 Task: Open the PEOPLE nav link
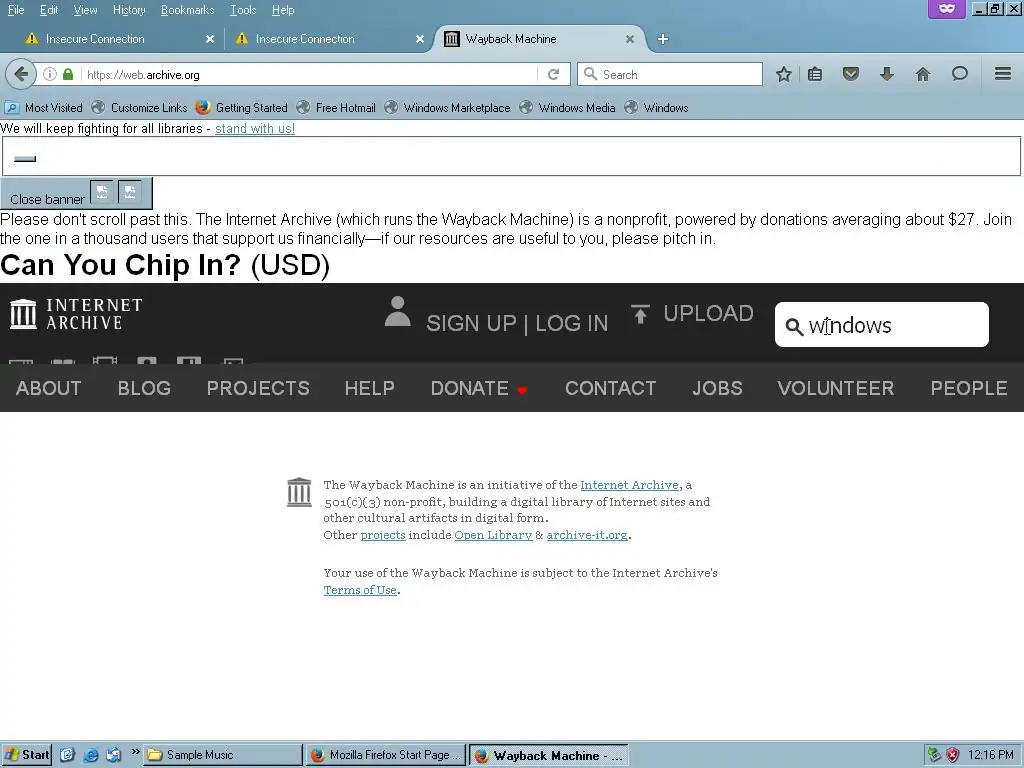click(968, 389)
